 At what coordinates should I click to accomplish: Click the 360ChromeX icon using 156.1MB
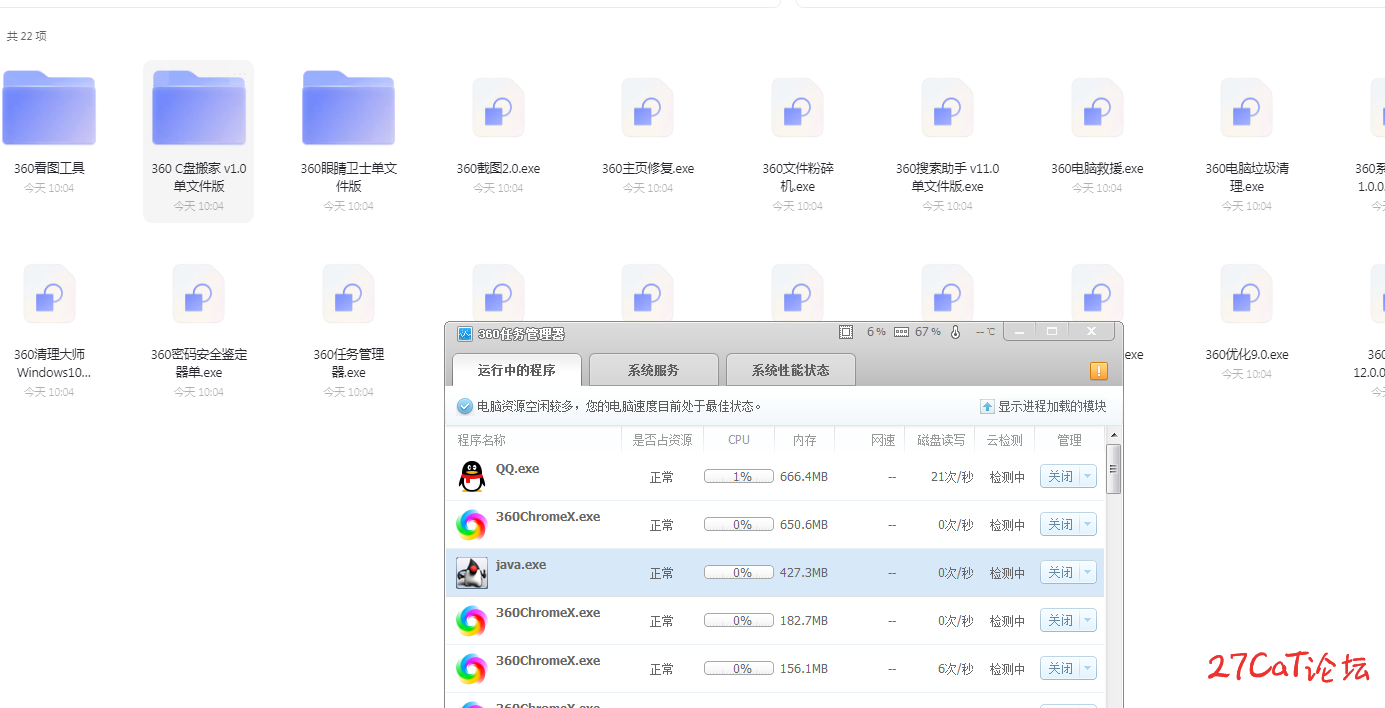pos(472,668)
